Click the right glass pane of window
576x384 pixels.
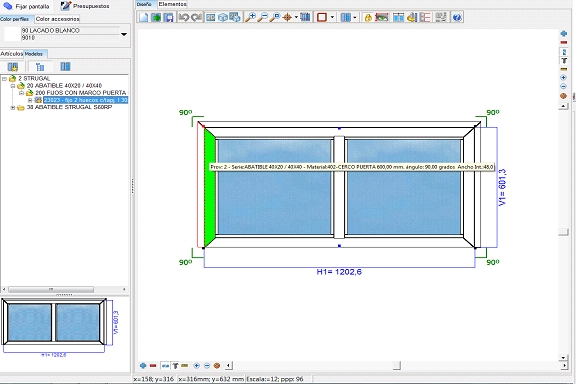click(404, 187)
